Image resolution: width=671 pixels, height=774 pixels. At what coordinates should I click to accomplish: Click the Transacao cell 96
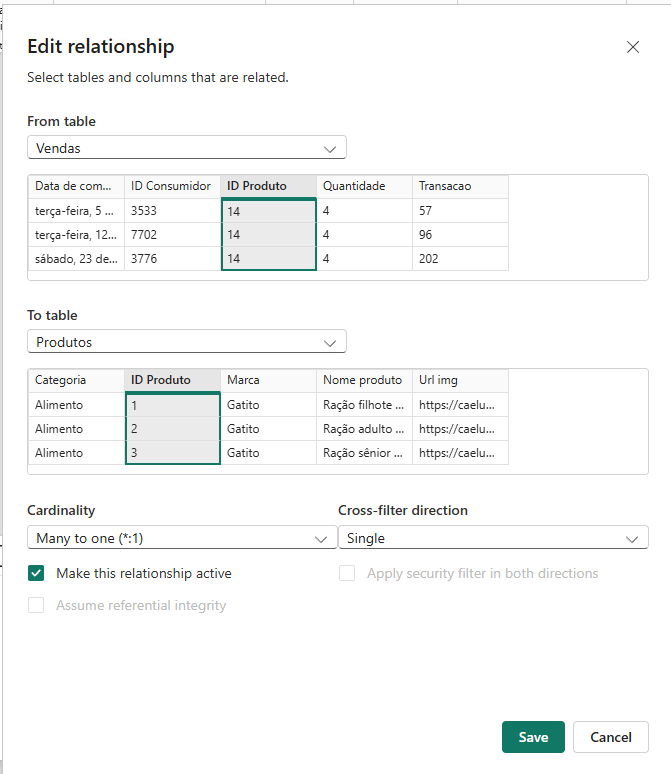tap(460, 234)
